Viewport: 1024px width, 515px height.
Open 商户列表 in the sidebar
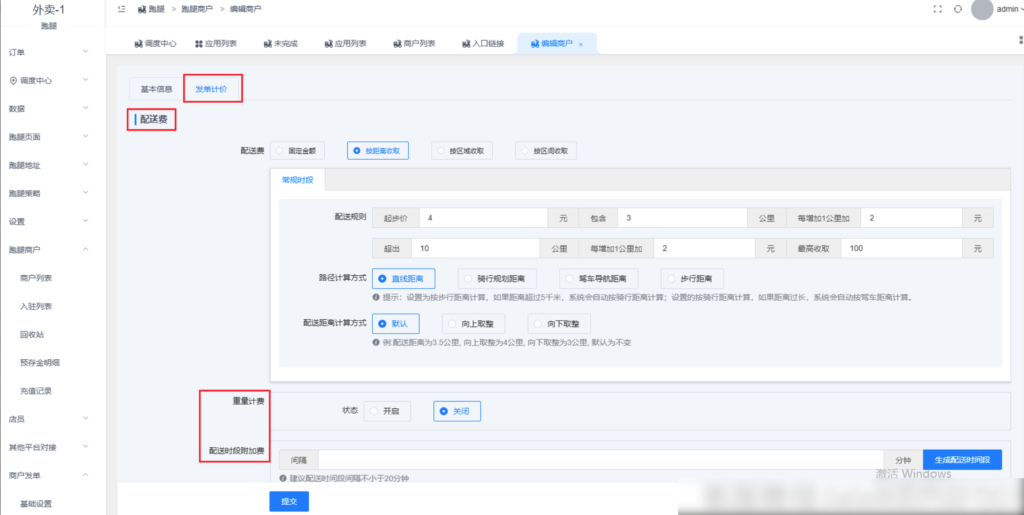pos(36,278)
